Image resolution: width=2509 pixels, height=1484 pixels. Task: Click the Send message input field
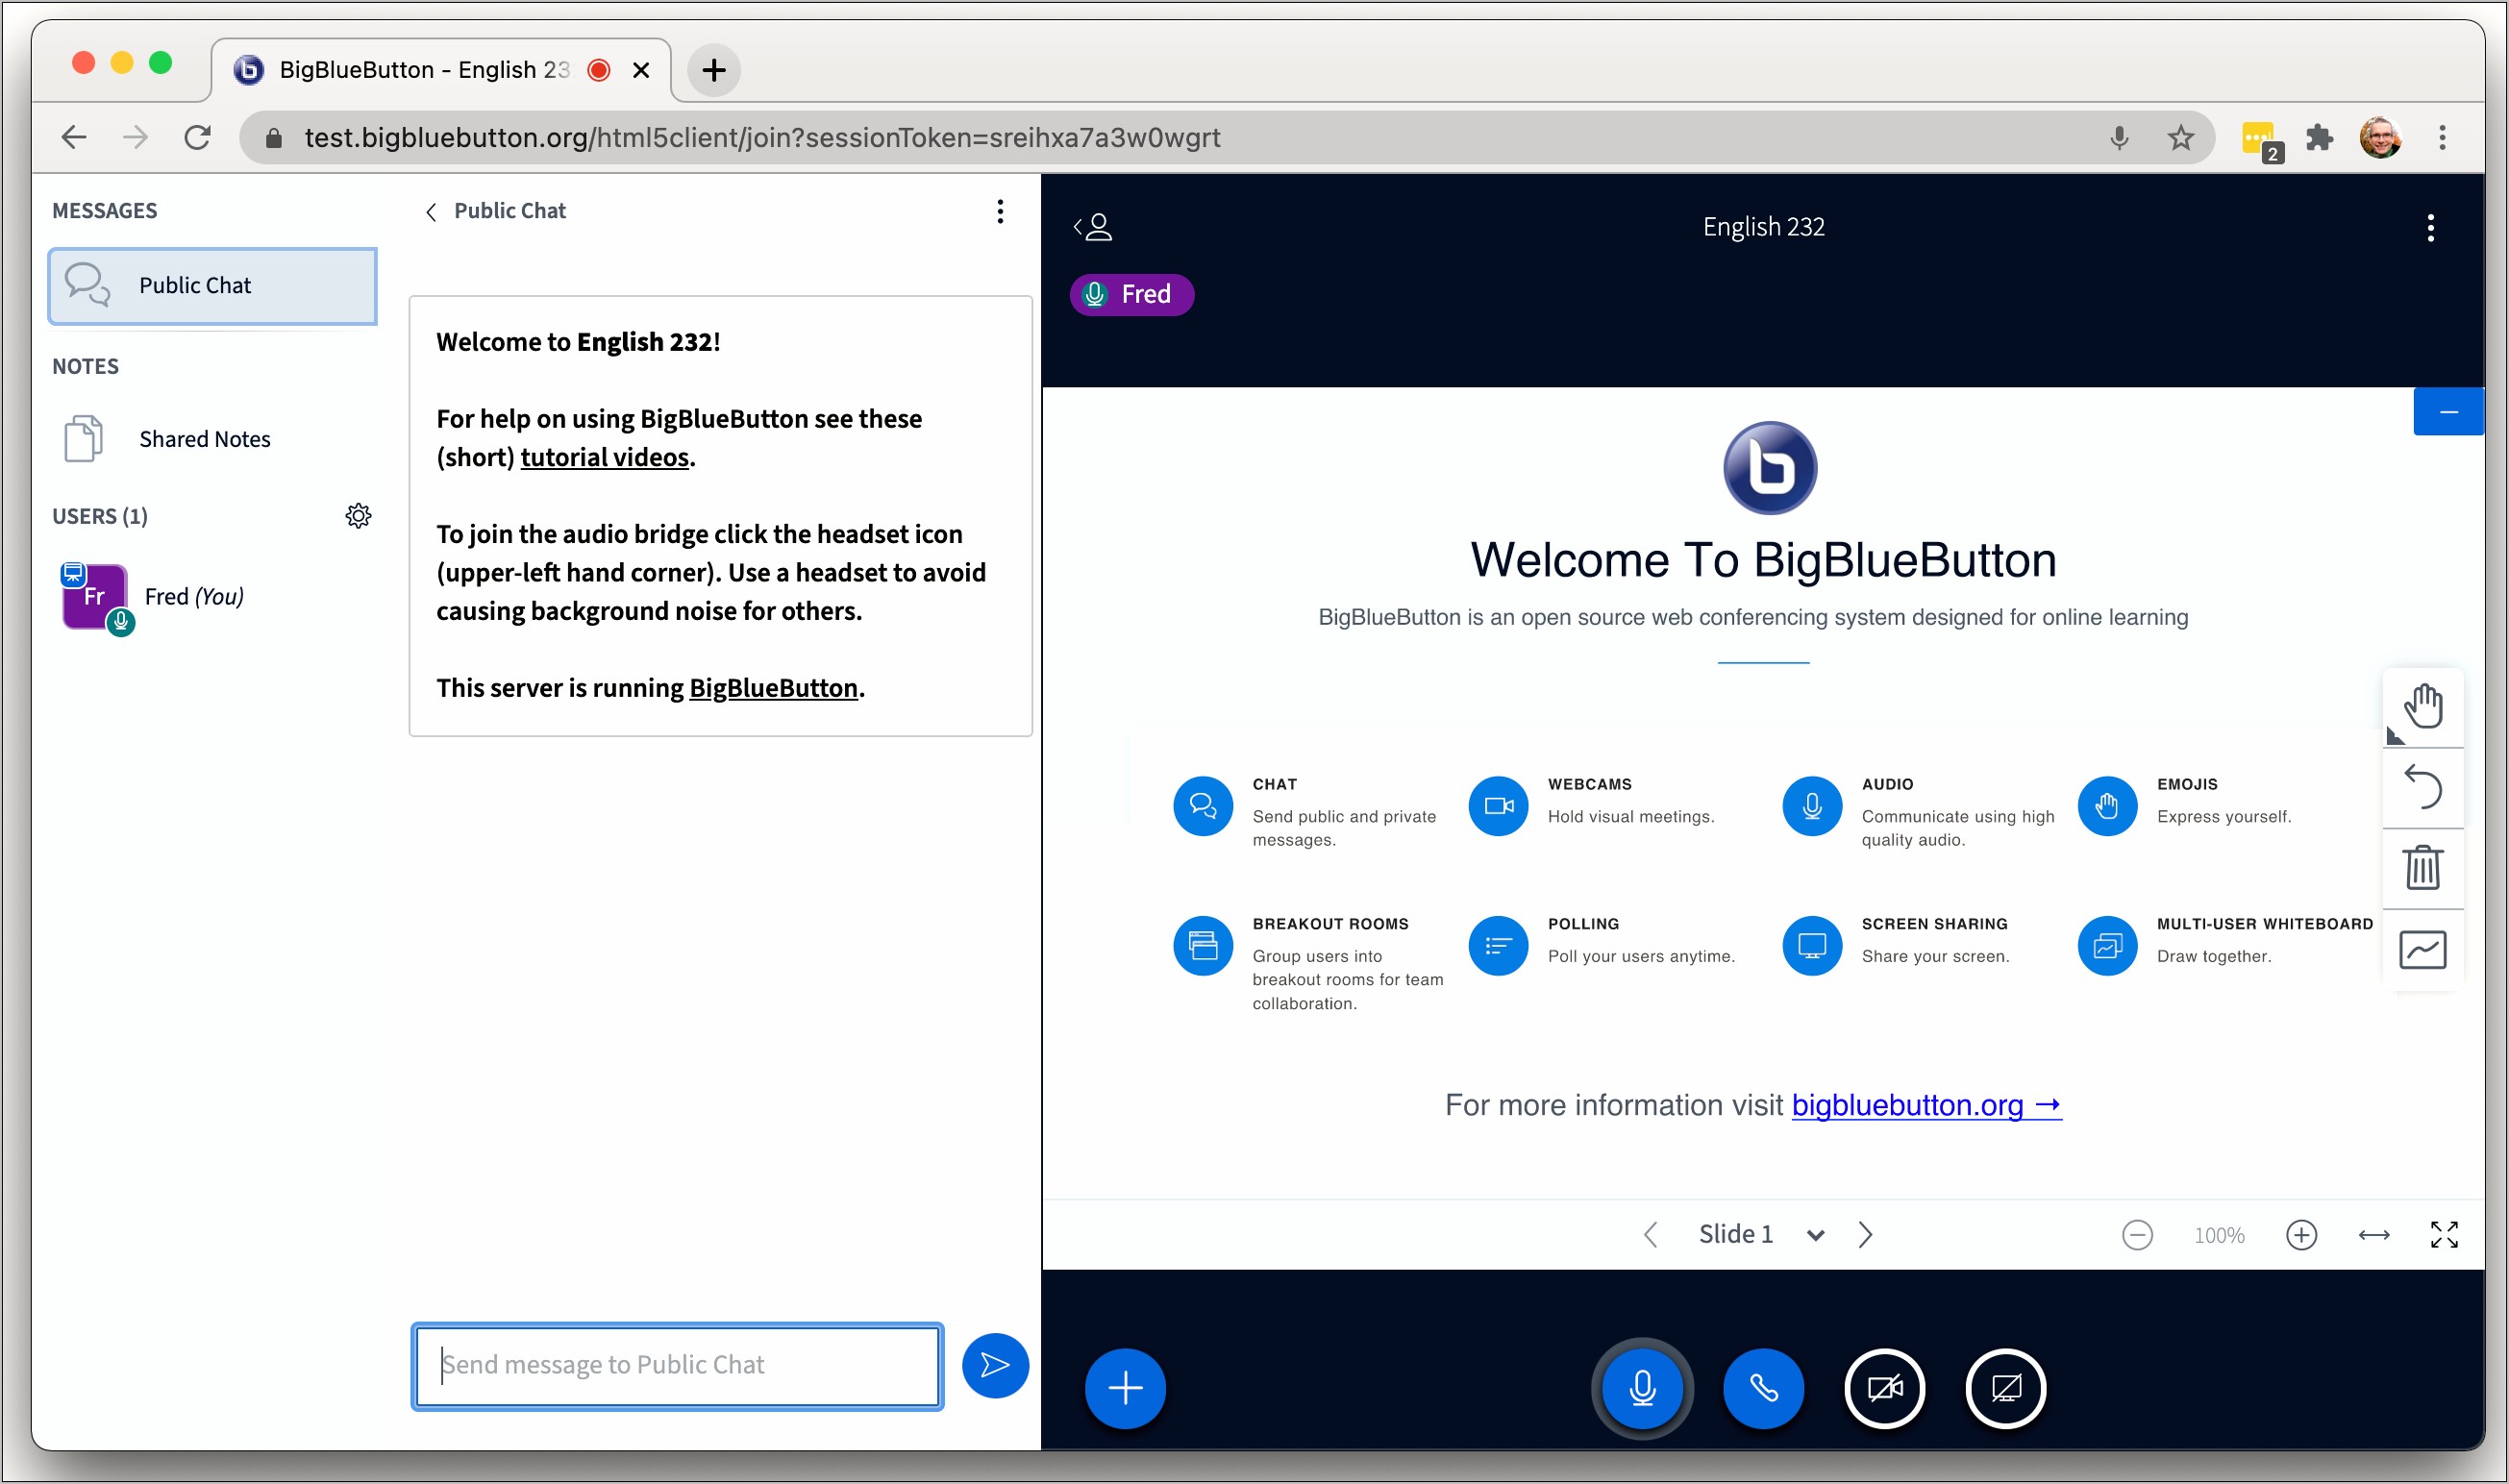(681, 1362)
